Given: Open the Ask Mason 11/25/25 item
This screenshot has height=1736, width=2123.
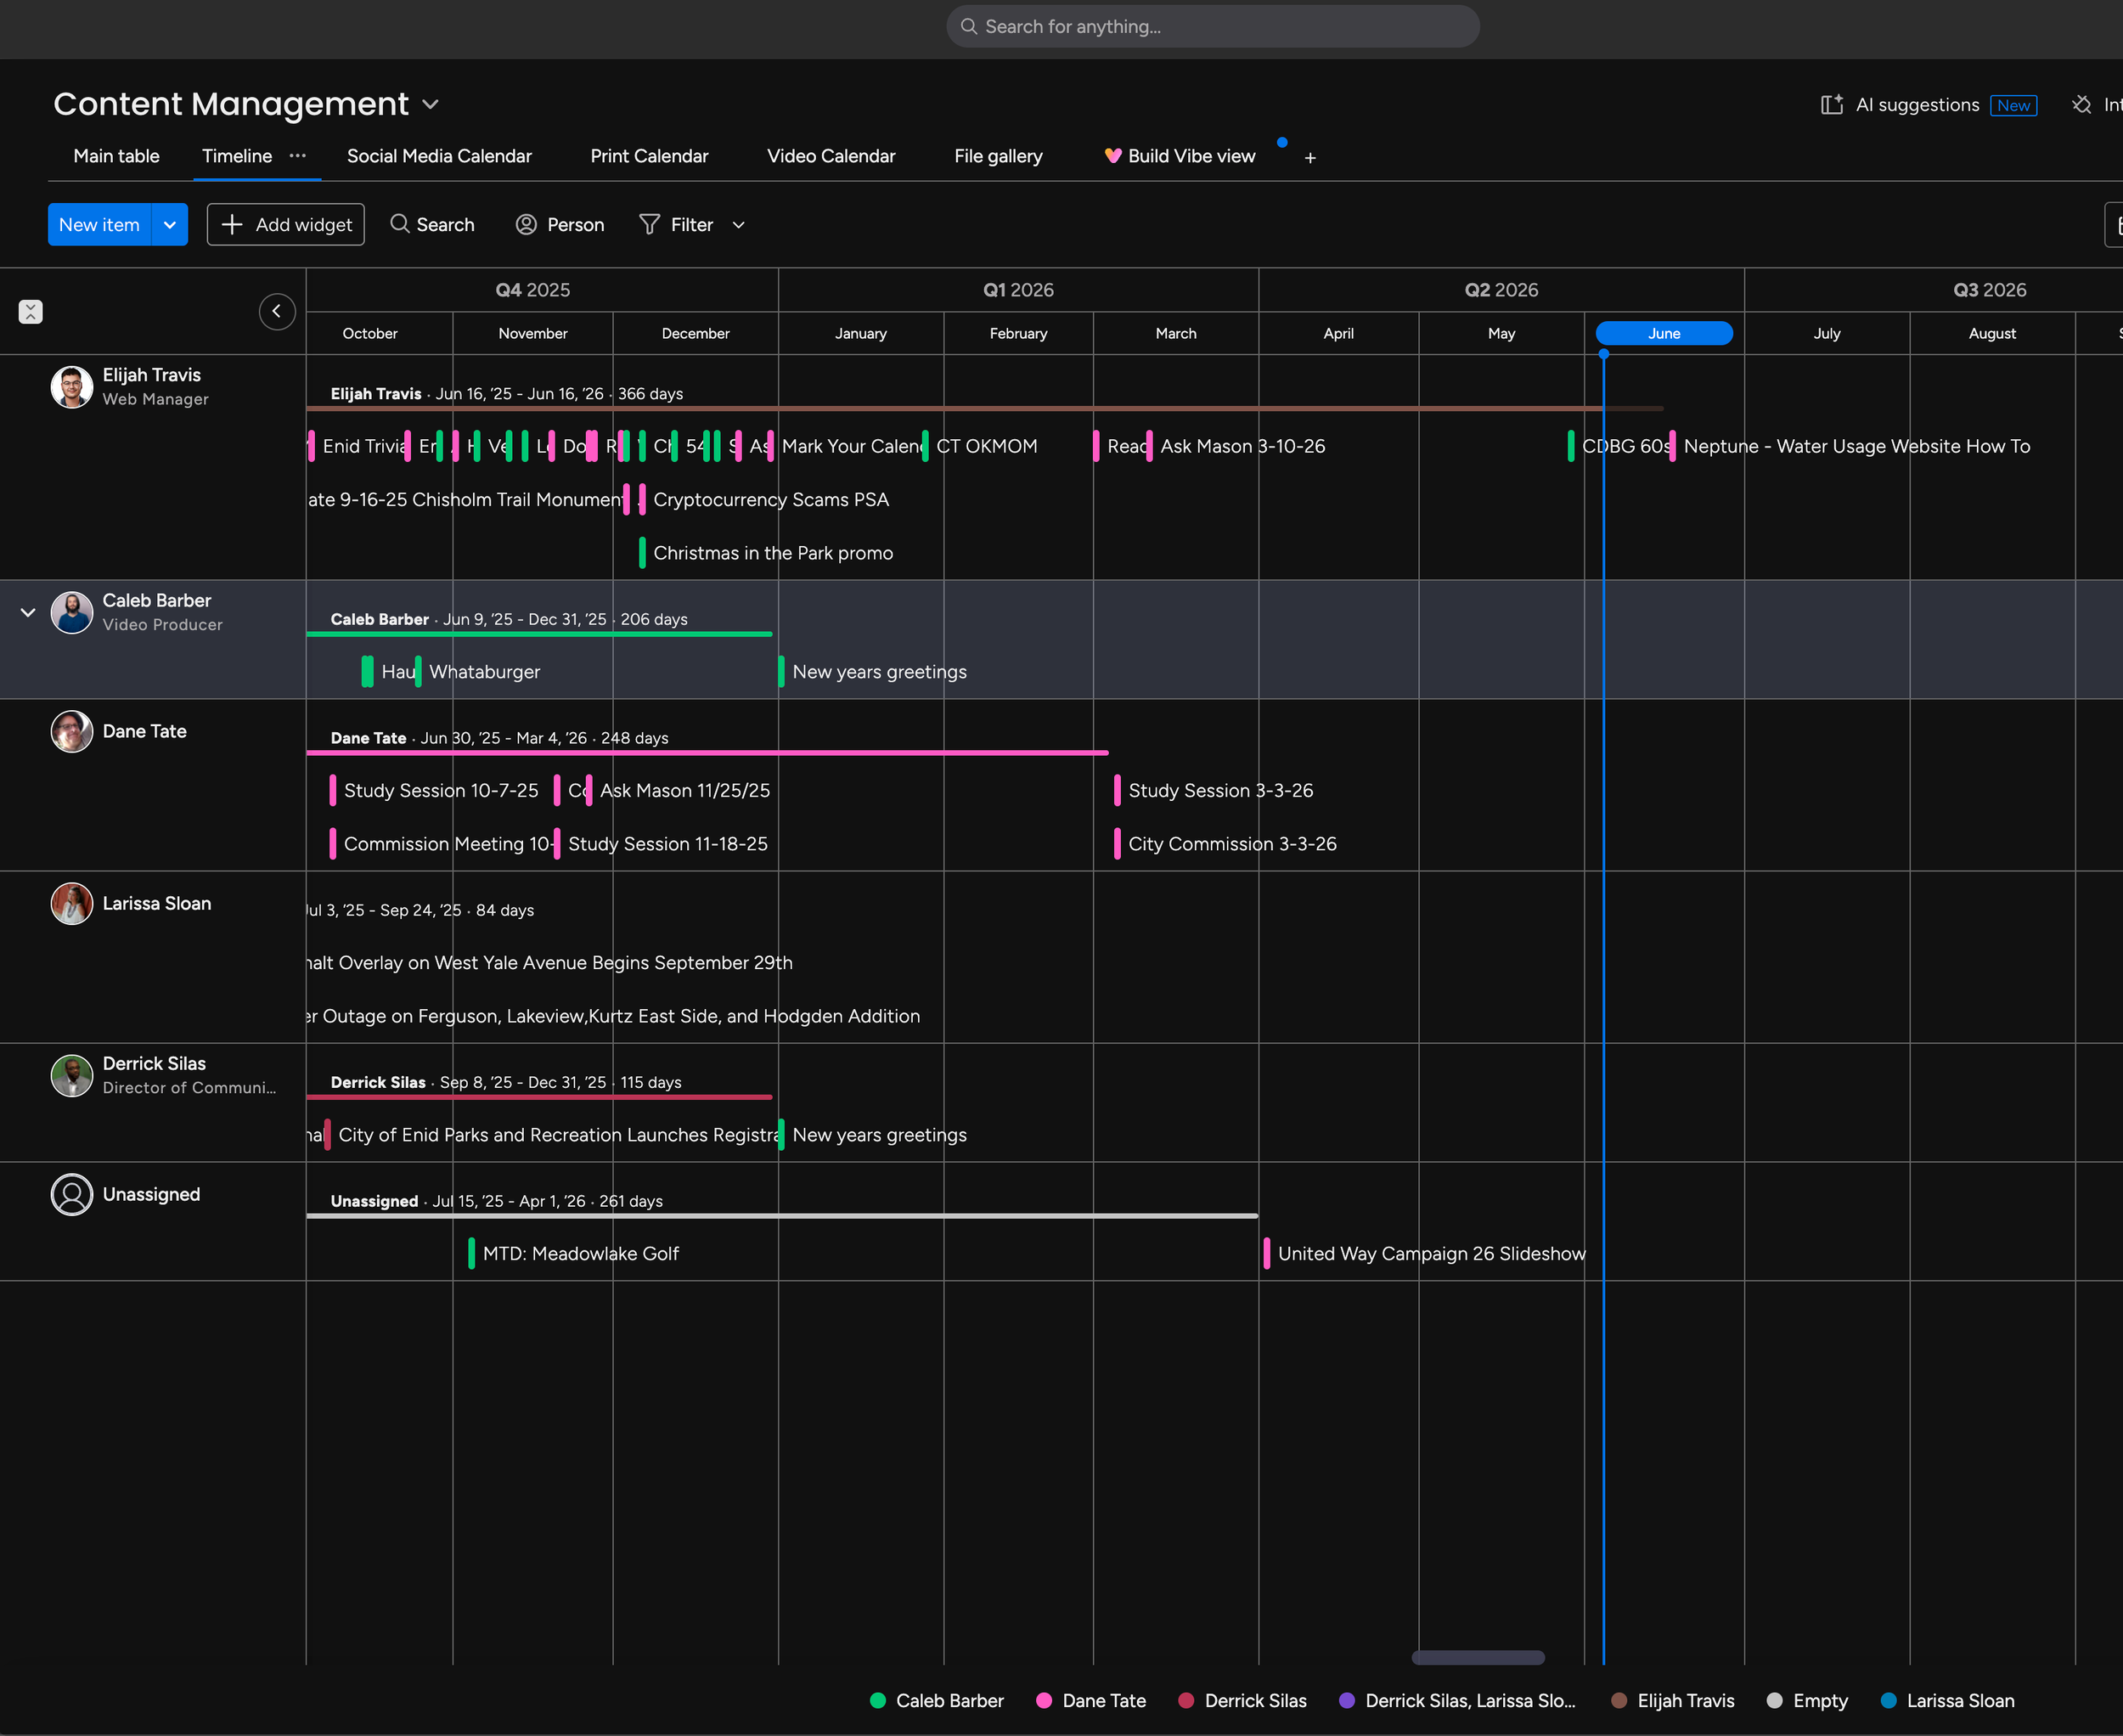Looking at the screenshot, I should pos(678,791).
